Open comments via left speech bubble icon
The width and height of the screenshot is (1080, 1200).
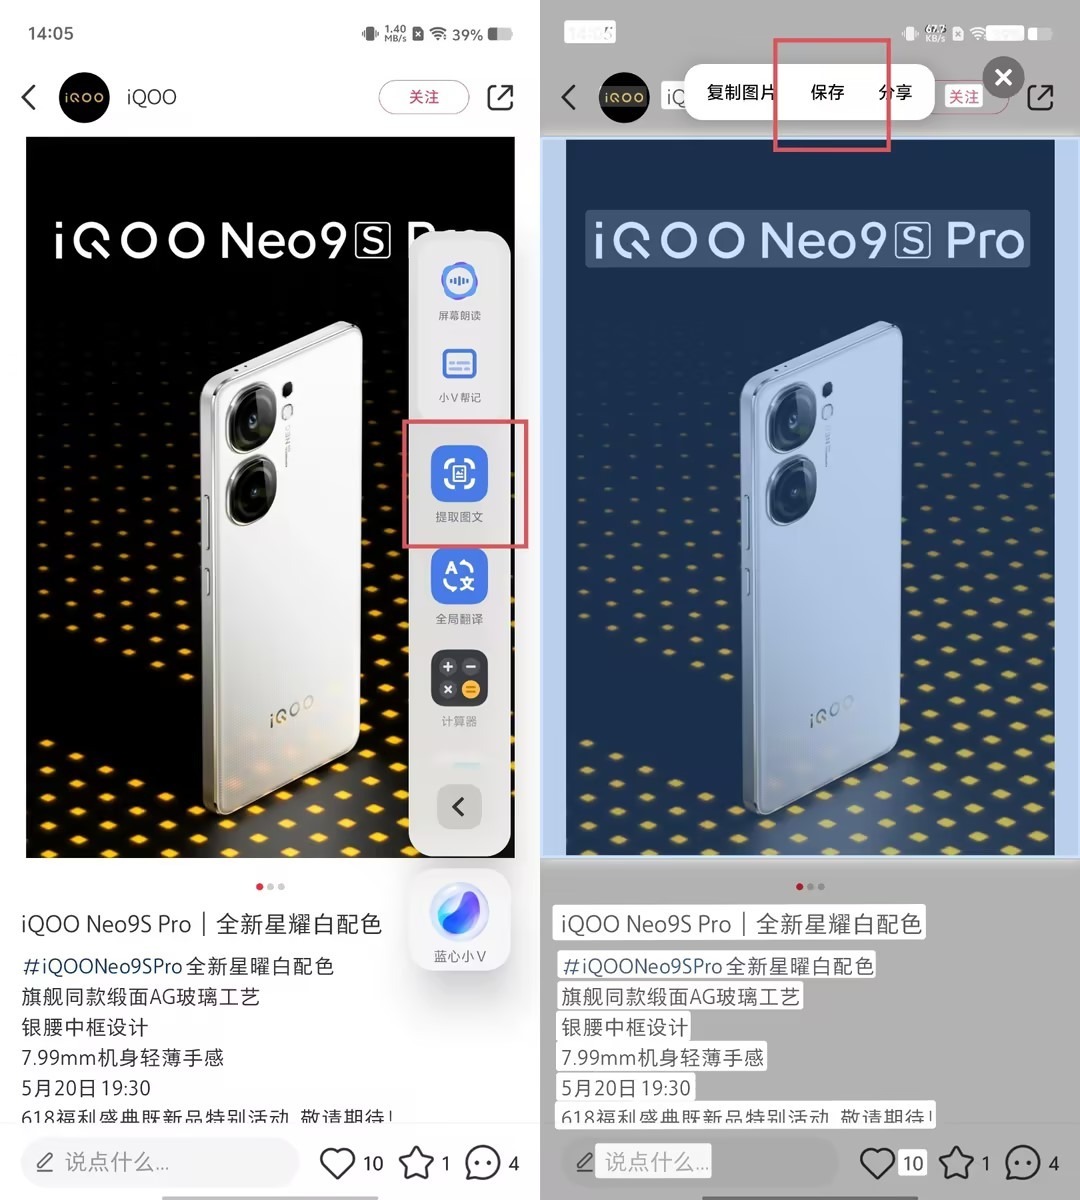[483, 1163]
